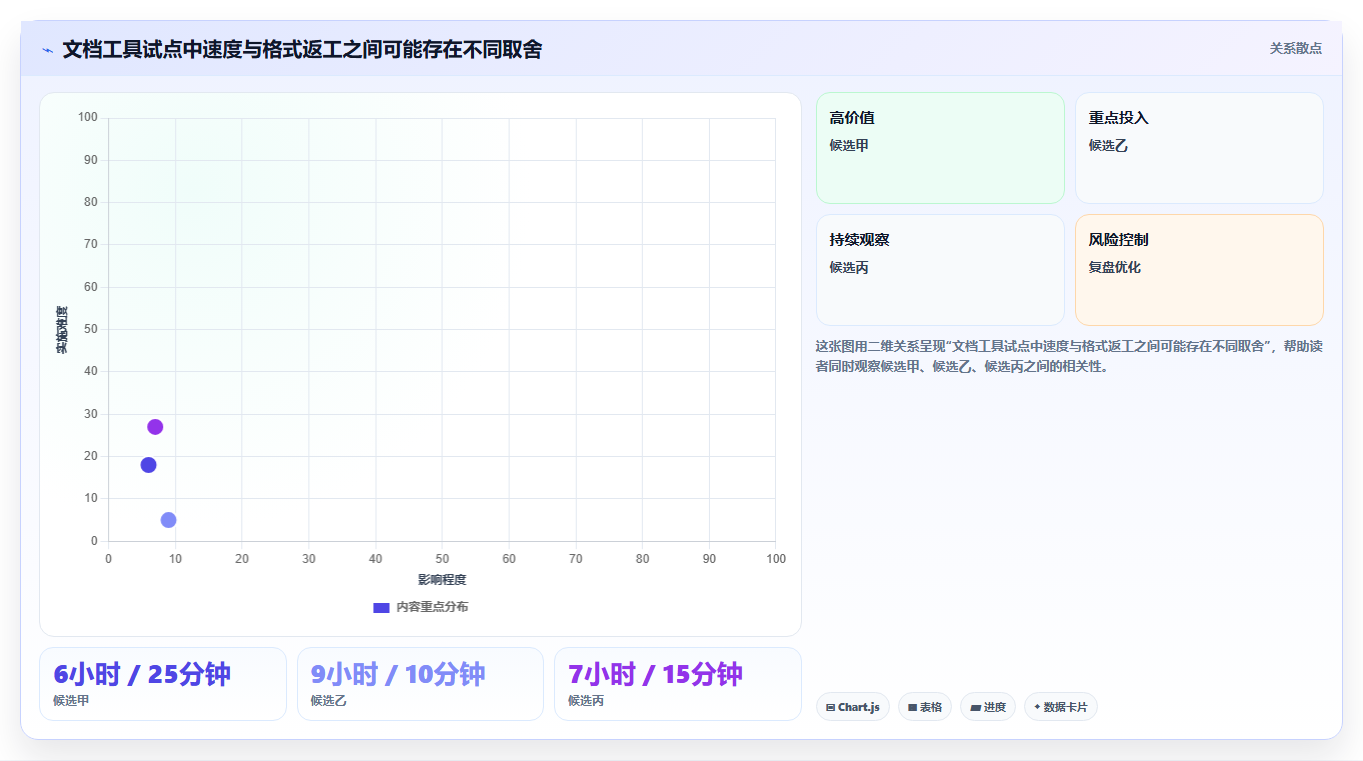Click the 内容重点分布 legend label
Viewport: 1363px width, 761px height.
pos(432,607)
